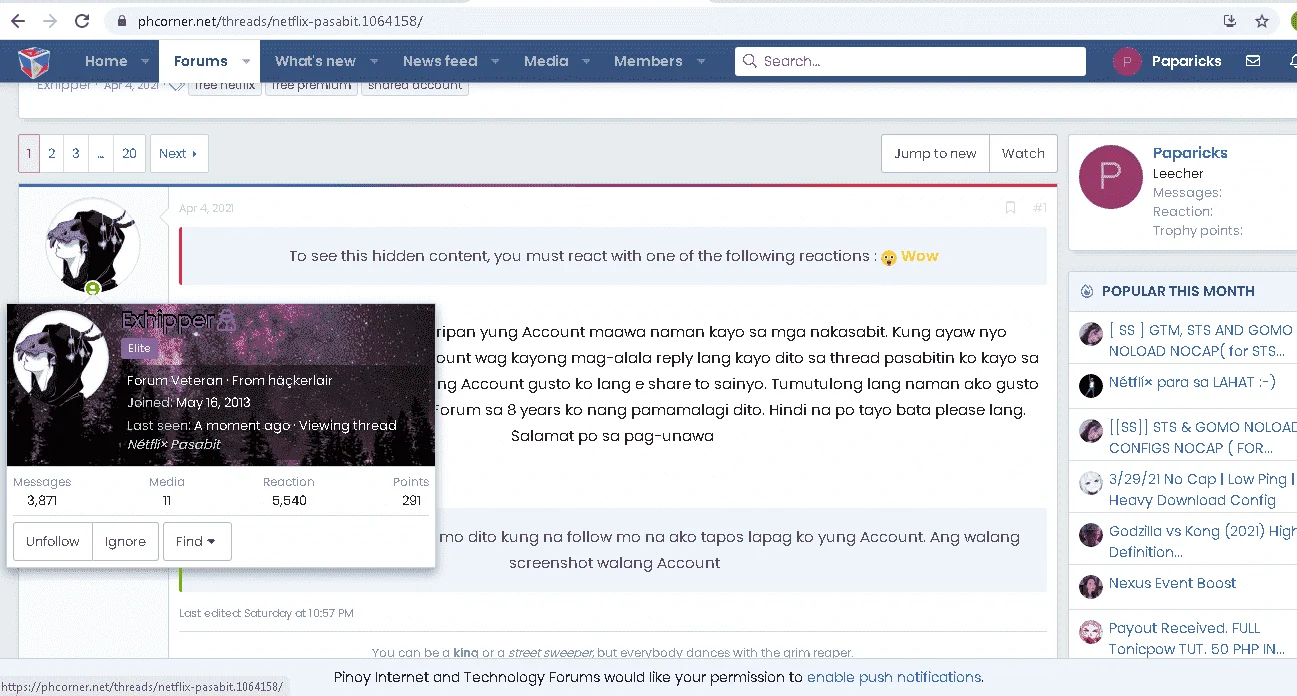Open page jump ellipsis in pagination
This screenshot has width=1297, height=696.
[101, 153]
